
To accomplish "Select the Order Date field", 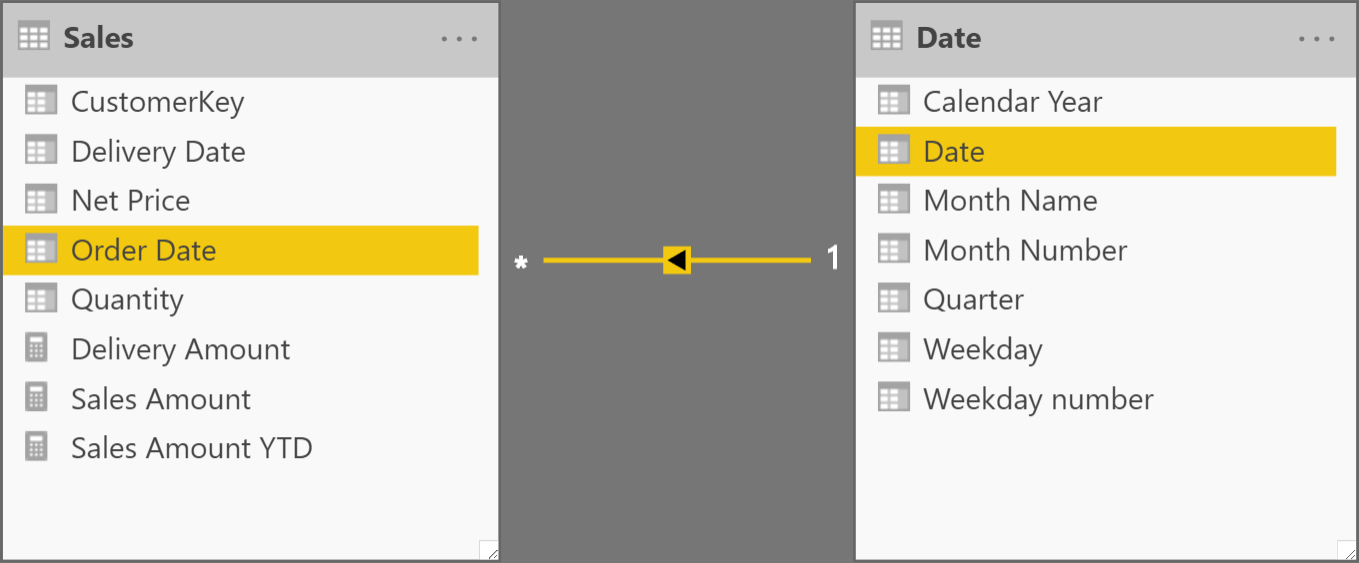I will (240, 250).
